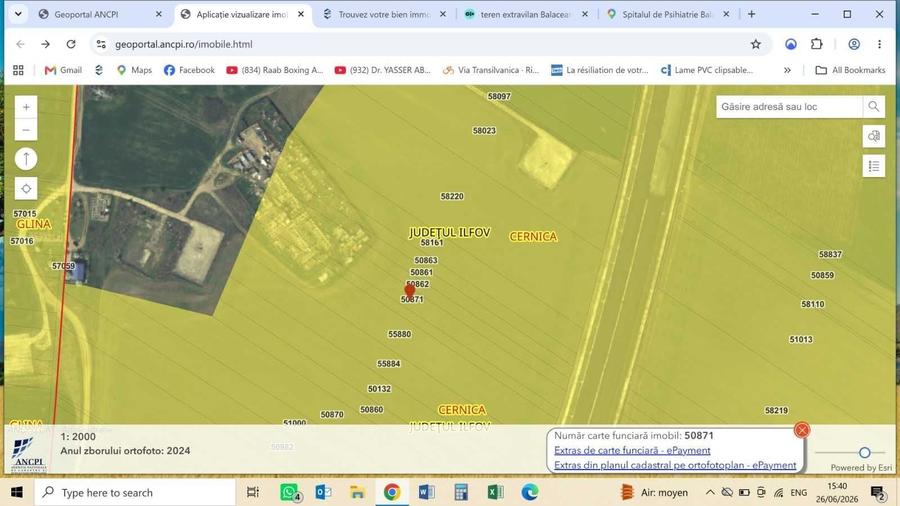The height and width of the screenshot is (506, 900).
Task: Expand the tab search dropdown arrow
Action: 18,14
